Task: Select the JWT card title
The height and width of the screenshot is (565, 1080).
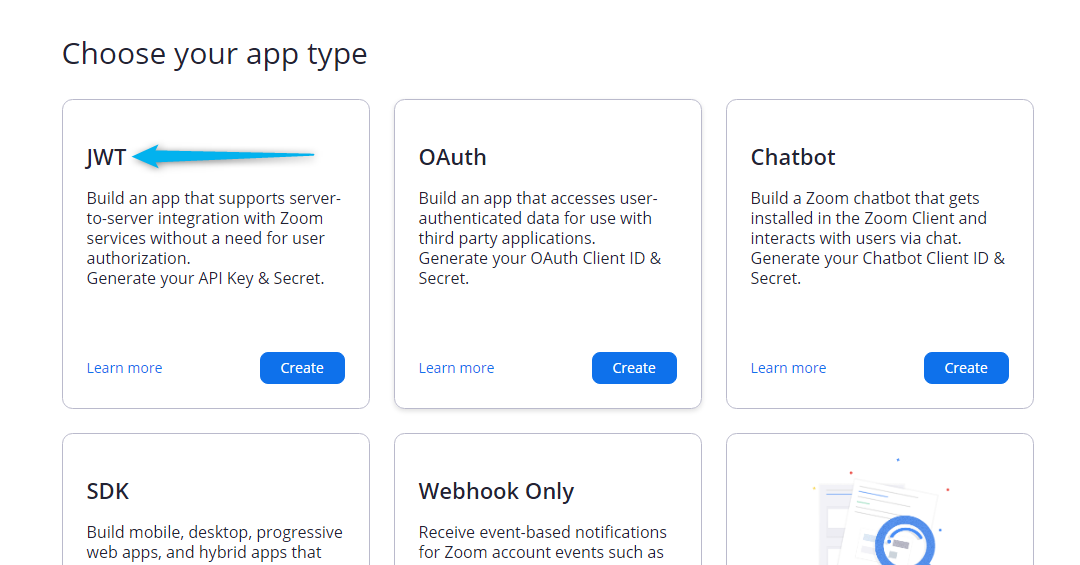Action: pyautogui.click(x=106, y=158)
